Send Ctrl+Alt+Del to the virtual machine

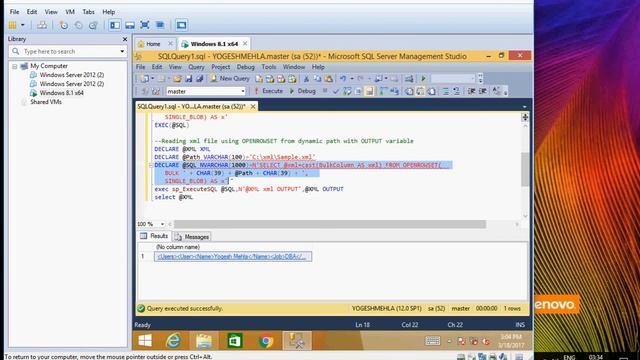(x=42, y=25)
